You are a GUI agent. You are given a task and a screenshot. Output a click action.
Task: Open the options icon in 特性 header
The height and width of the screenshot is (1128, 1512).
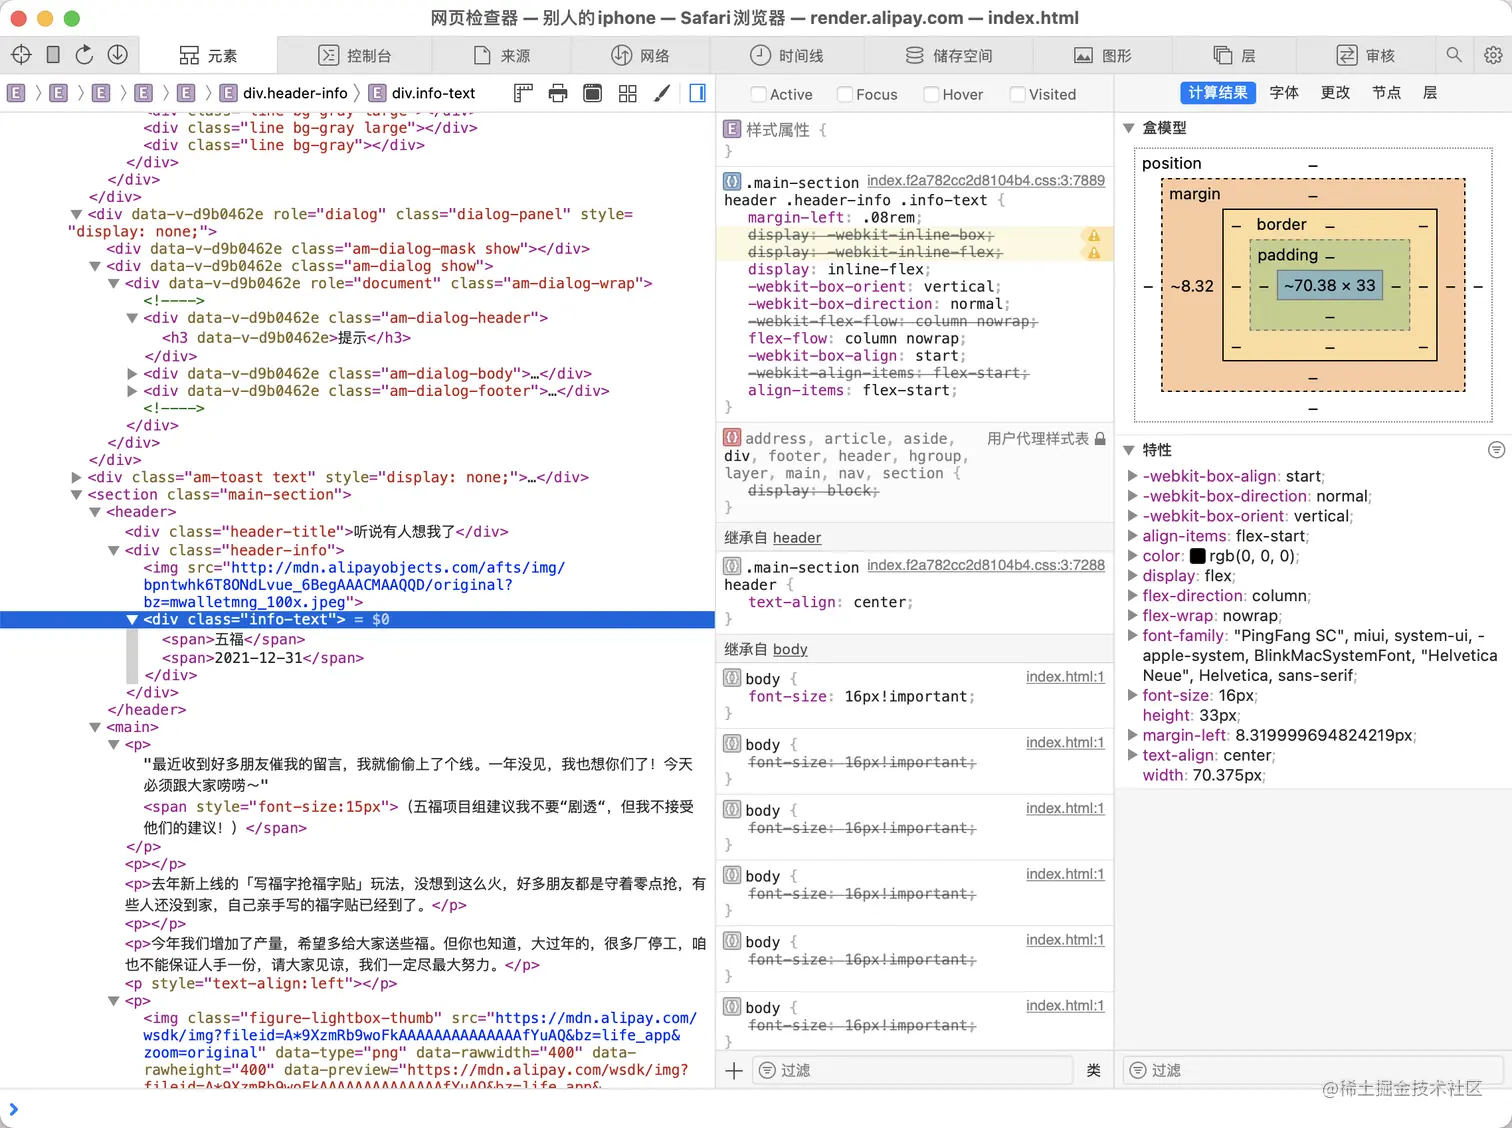tap(1496, 450)
